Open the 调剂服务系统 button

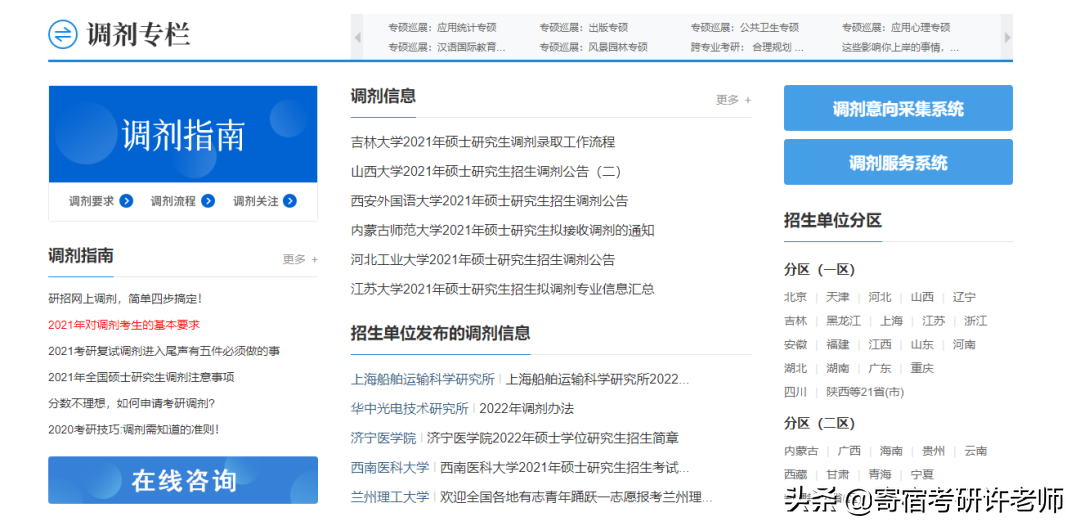[x=898, y=162]
